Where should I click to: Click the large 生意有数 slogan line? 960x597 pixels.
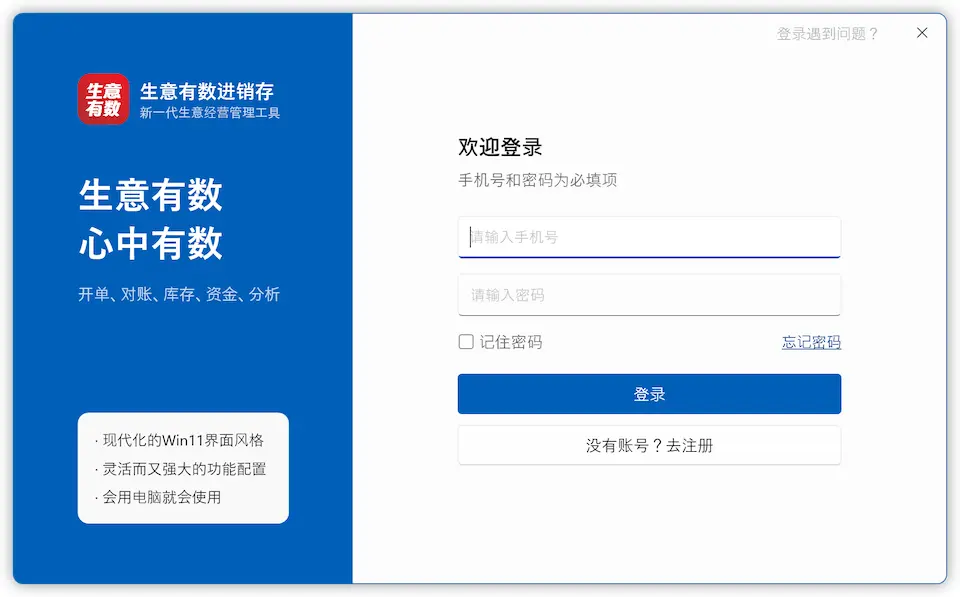coord(151,195)
